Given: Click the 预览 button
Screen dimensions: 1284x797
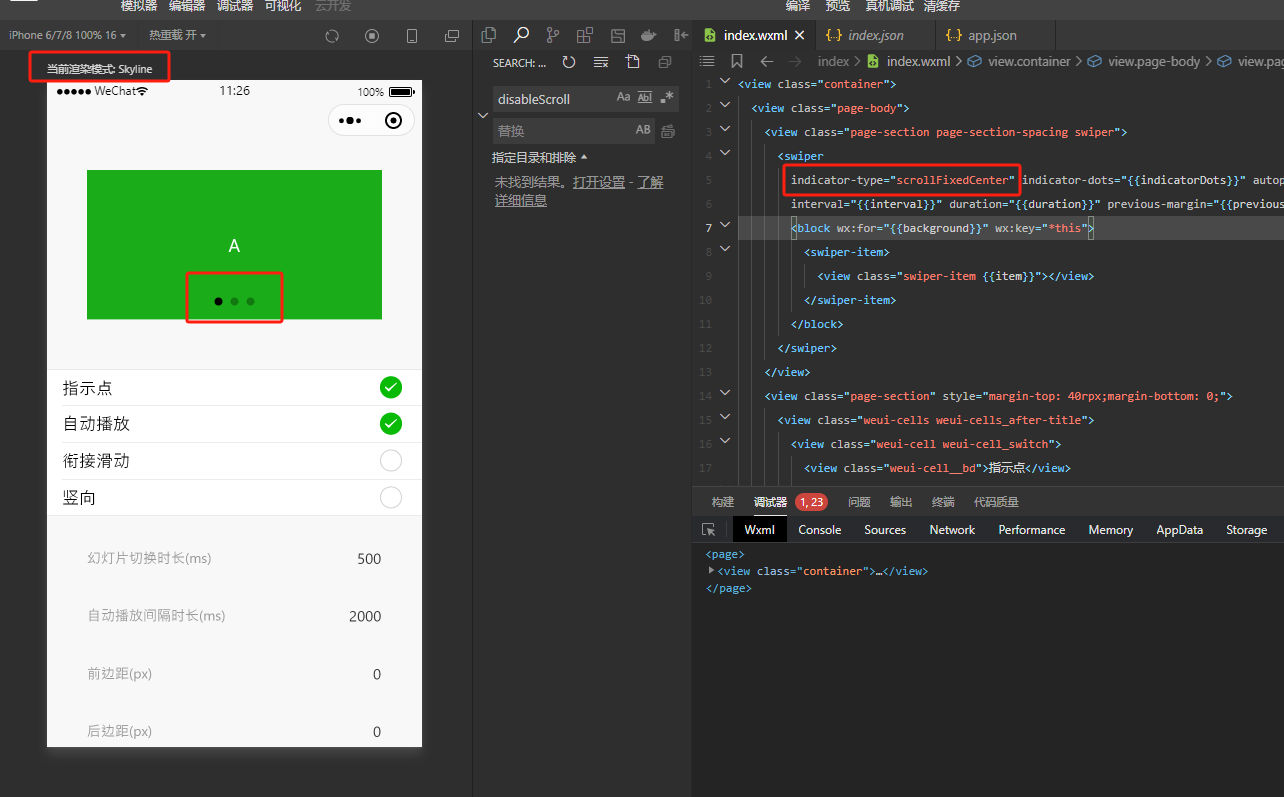Looking at the screenshot, I should (x=838, y=6).
